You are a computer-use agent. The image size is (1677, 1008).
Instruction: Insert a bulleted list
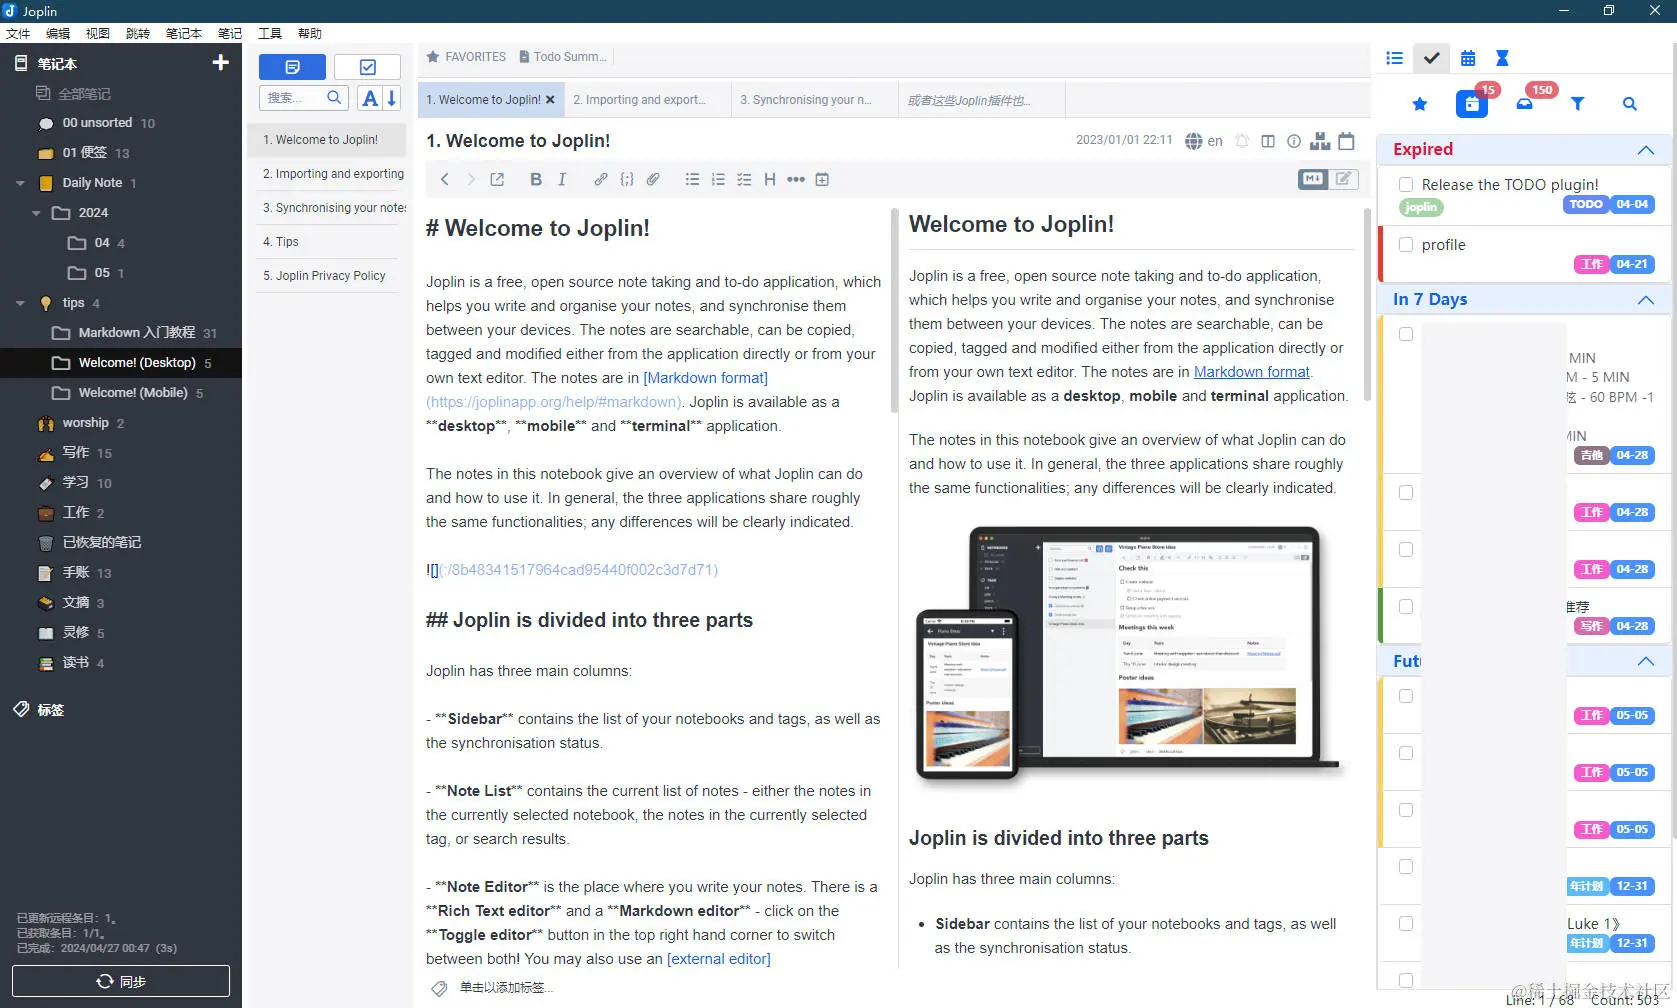692,179
